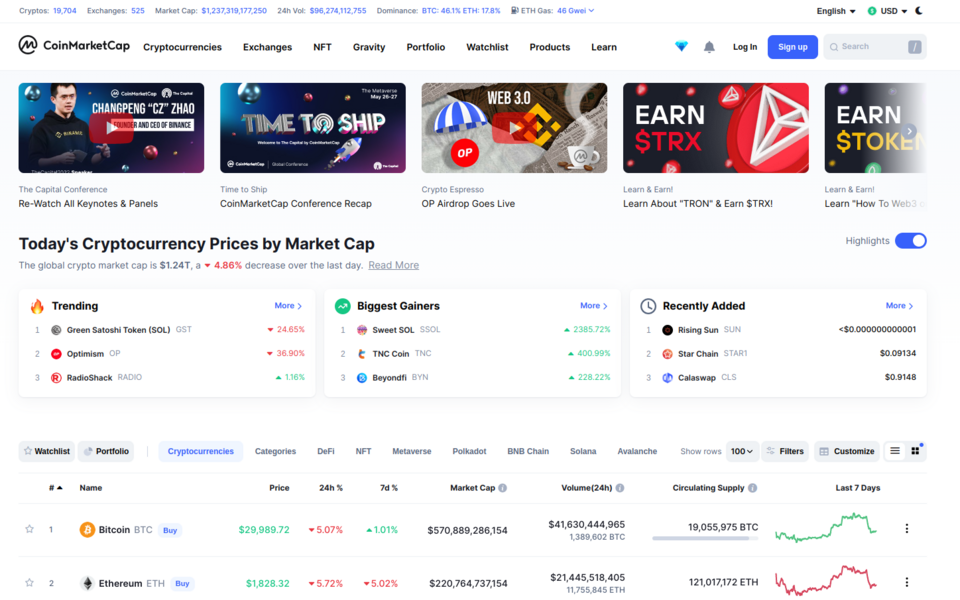Viewport: 960px width, 600px height.
Task: Open the Portfolio button above table
Action: tap(106, 451)
